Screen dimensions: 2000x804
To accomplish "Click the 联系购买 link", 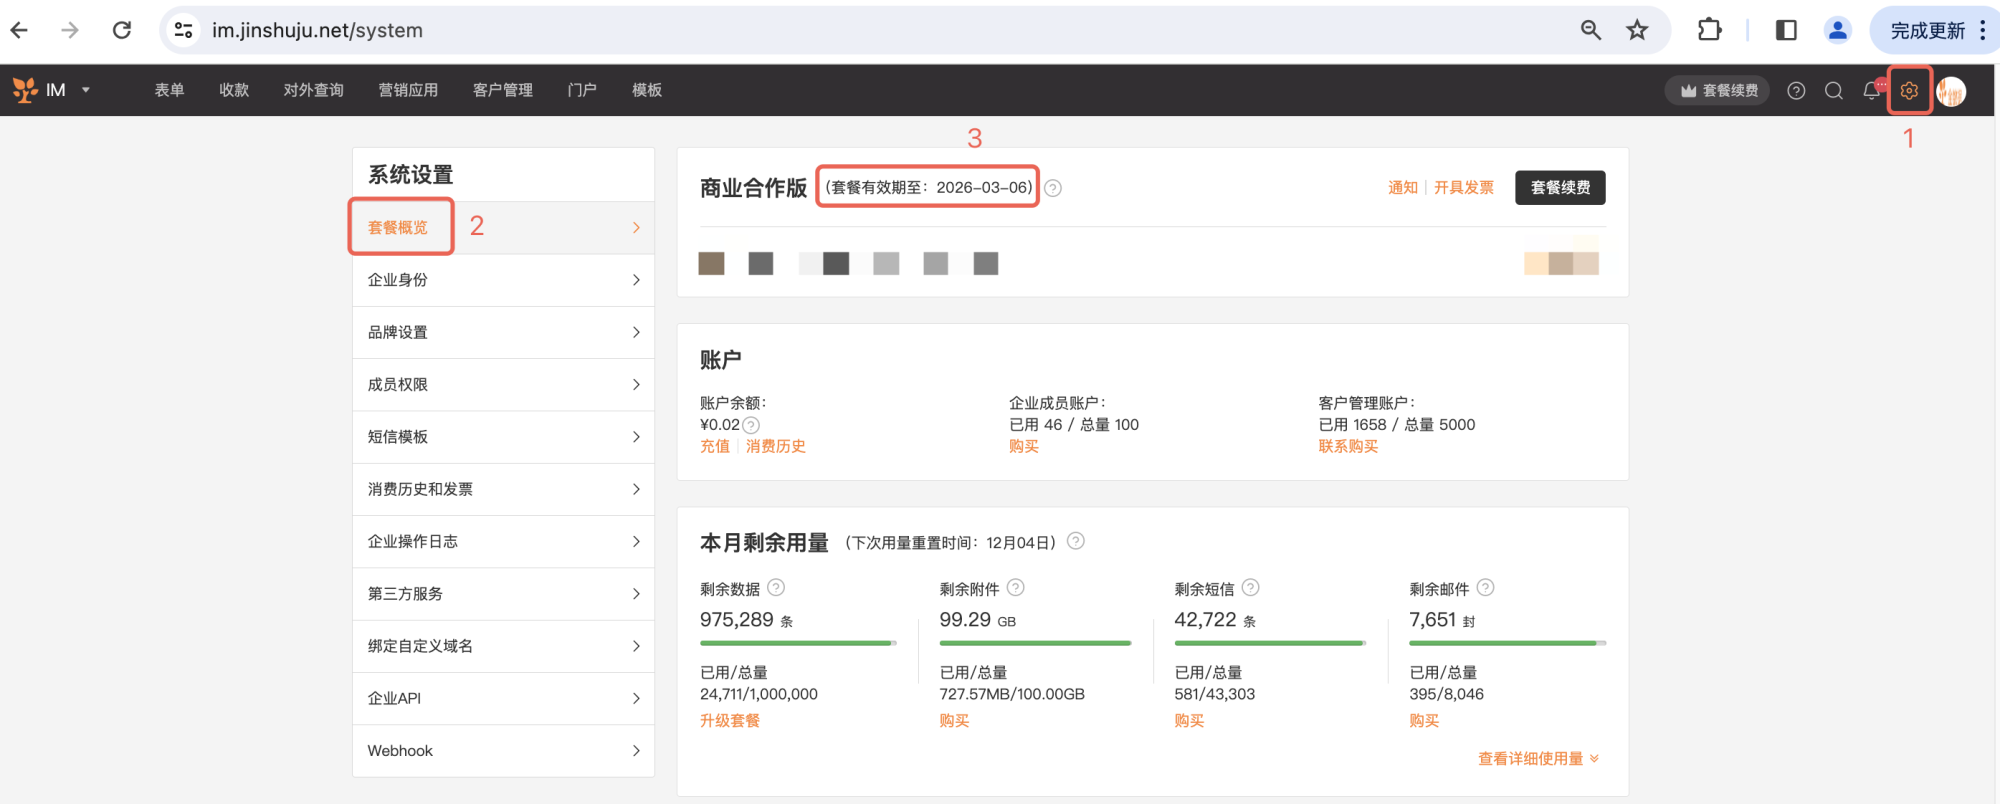I will coord(1348,447).
